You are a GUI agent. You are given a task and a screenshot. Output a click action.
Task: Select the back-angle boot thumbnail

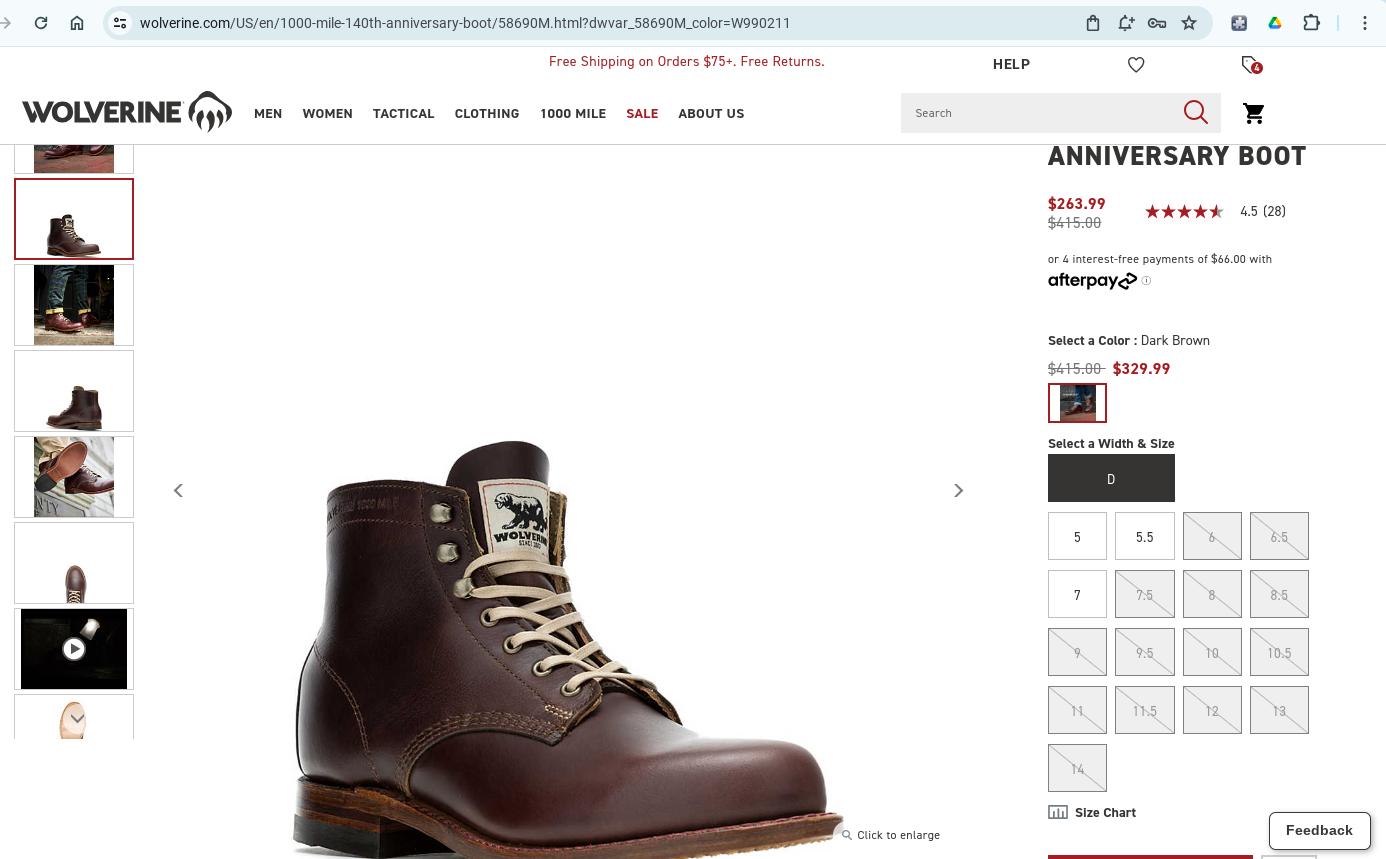point(74,391)
